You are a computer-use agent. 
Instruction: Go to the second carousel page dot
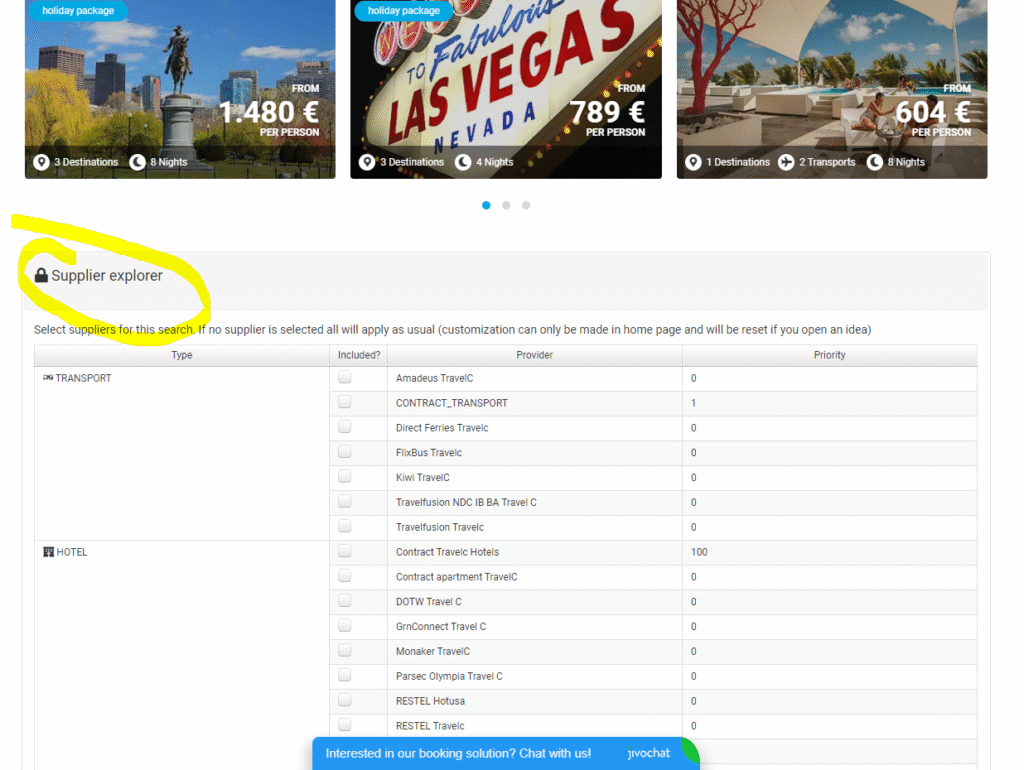506,205
